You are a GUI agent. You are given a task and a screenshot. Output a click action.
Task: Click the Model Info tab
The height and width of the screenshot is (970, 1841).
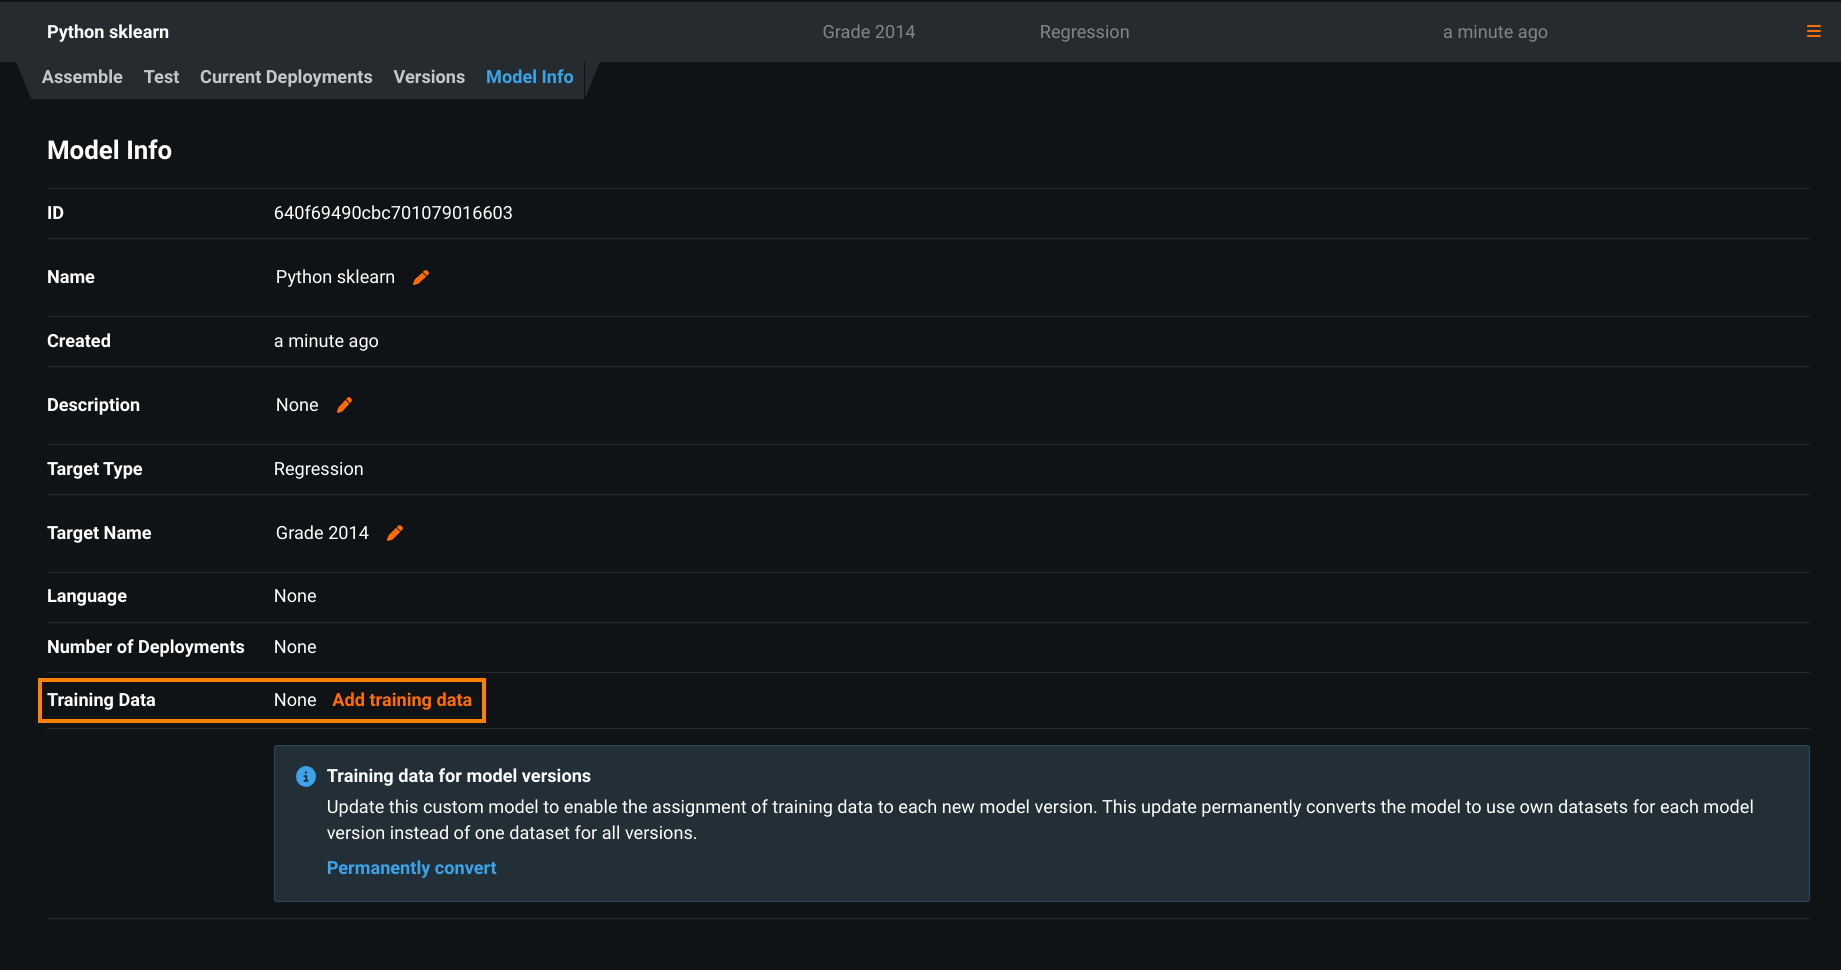[529, 77]
